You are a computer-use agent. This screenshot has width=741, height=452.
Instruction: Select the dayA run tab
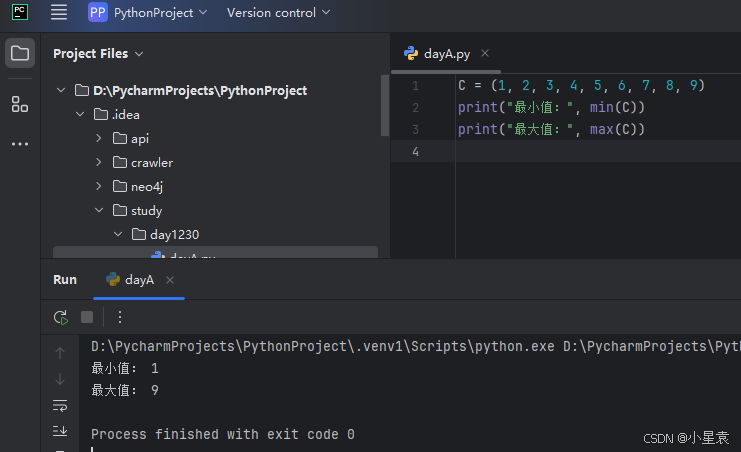click(130, 280)
